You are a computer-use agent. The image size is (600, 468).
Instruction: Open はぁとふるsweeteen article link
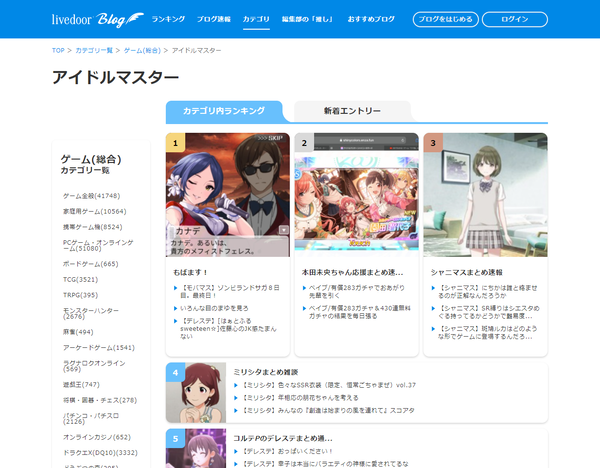[228, 329]
